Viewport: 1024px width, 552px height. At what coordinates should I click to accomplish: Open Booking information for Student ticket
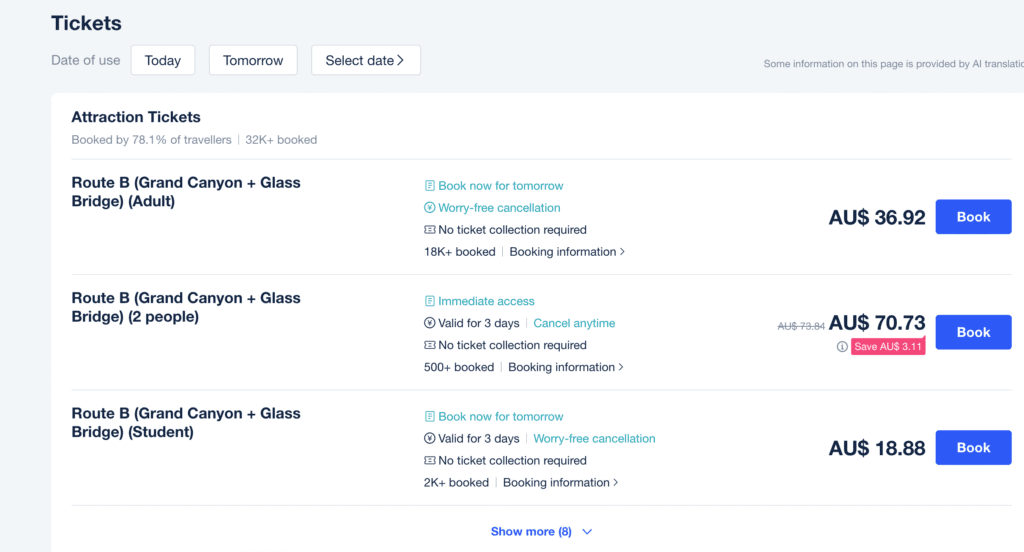(x=560, y=483)
